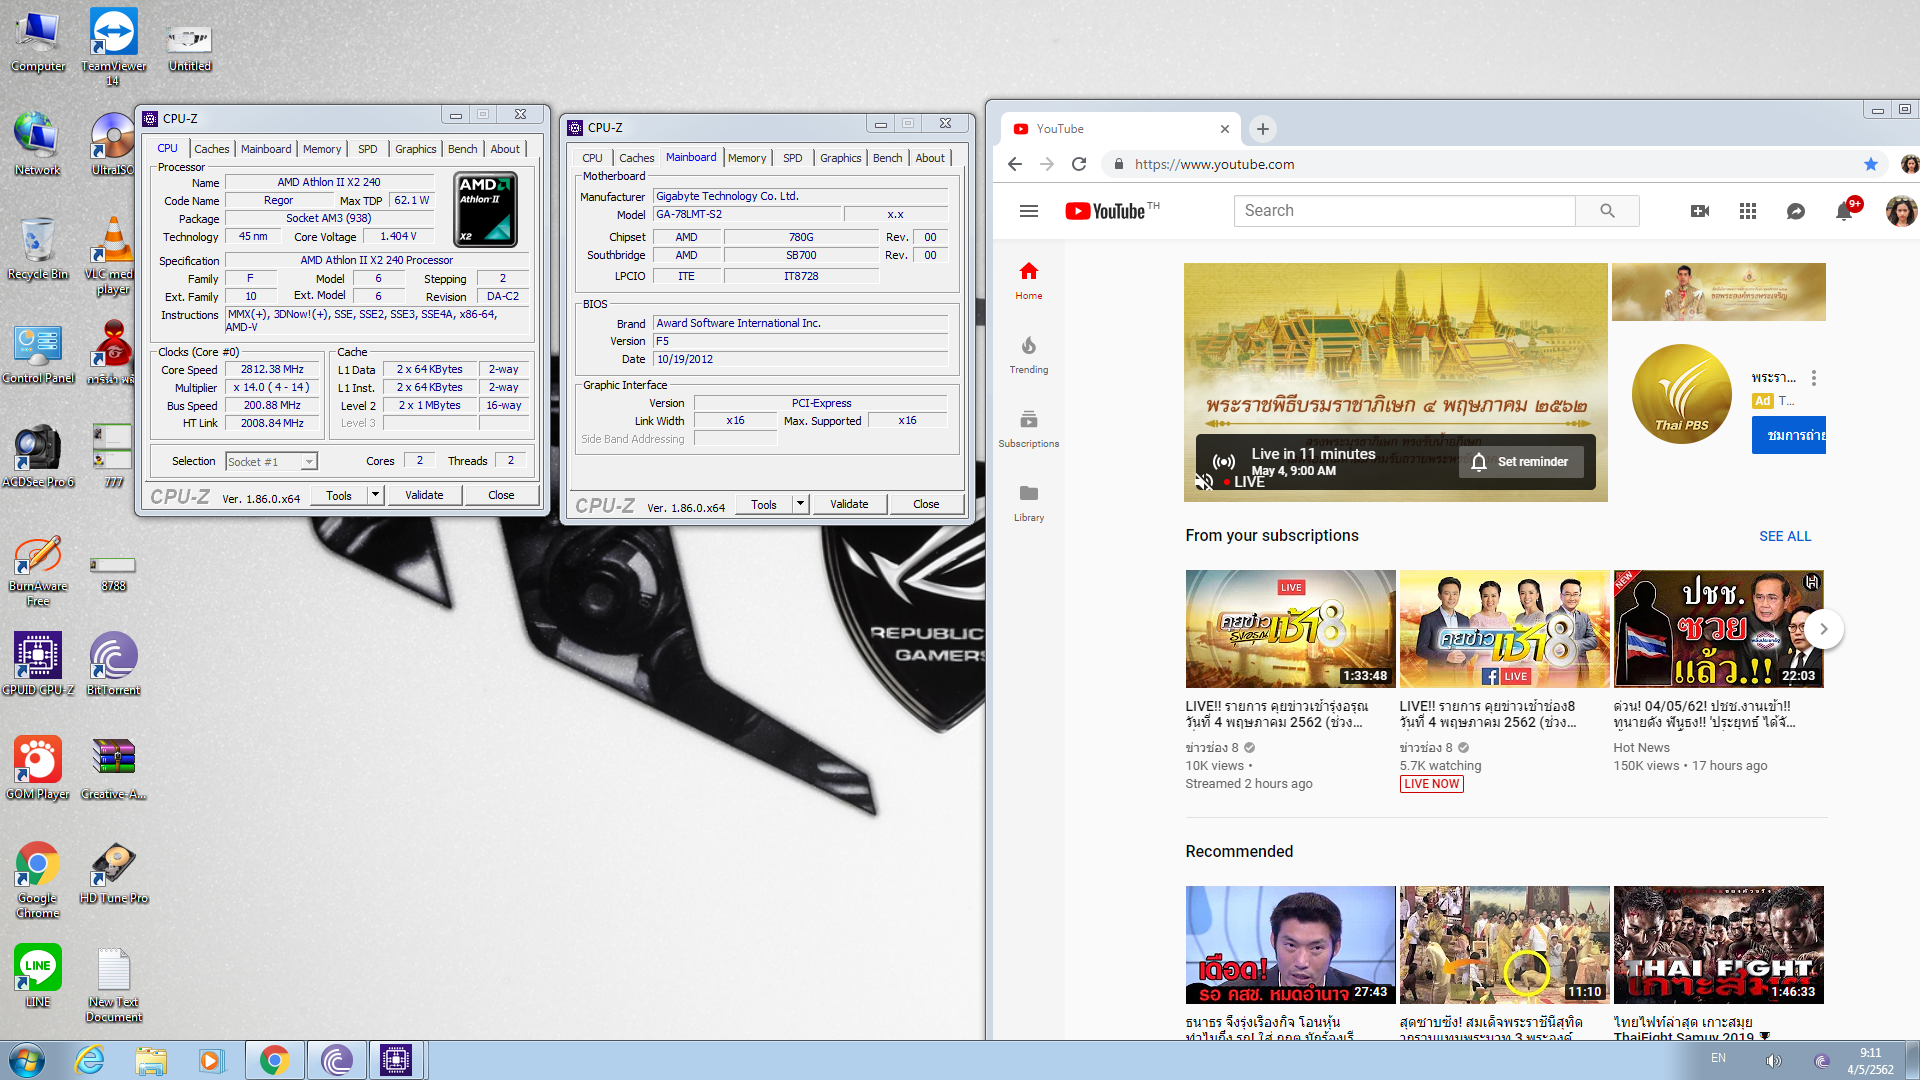Click Close button in right CPU-Z window

coord(926,504)
